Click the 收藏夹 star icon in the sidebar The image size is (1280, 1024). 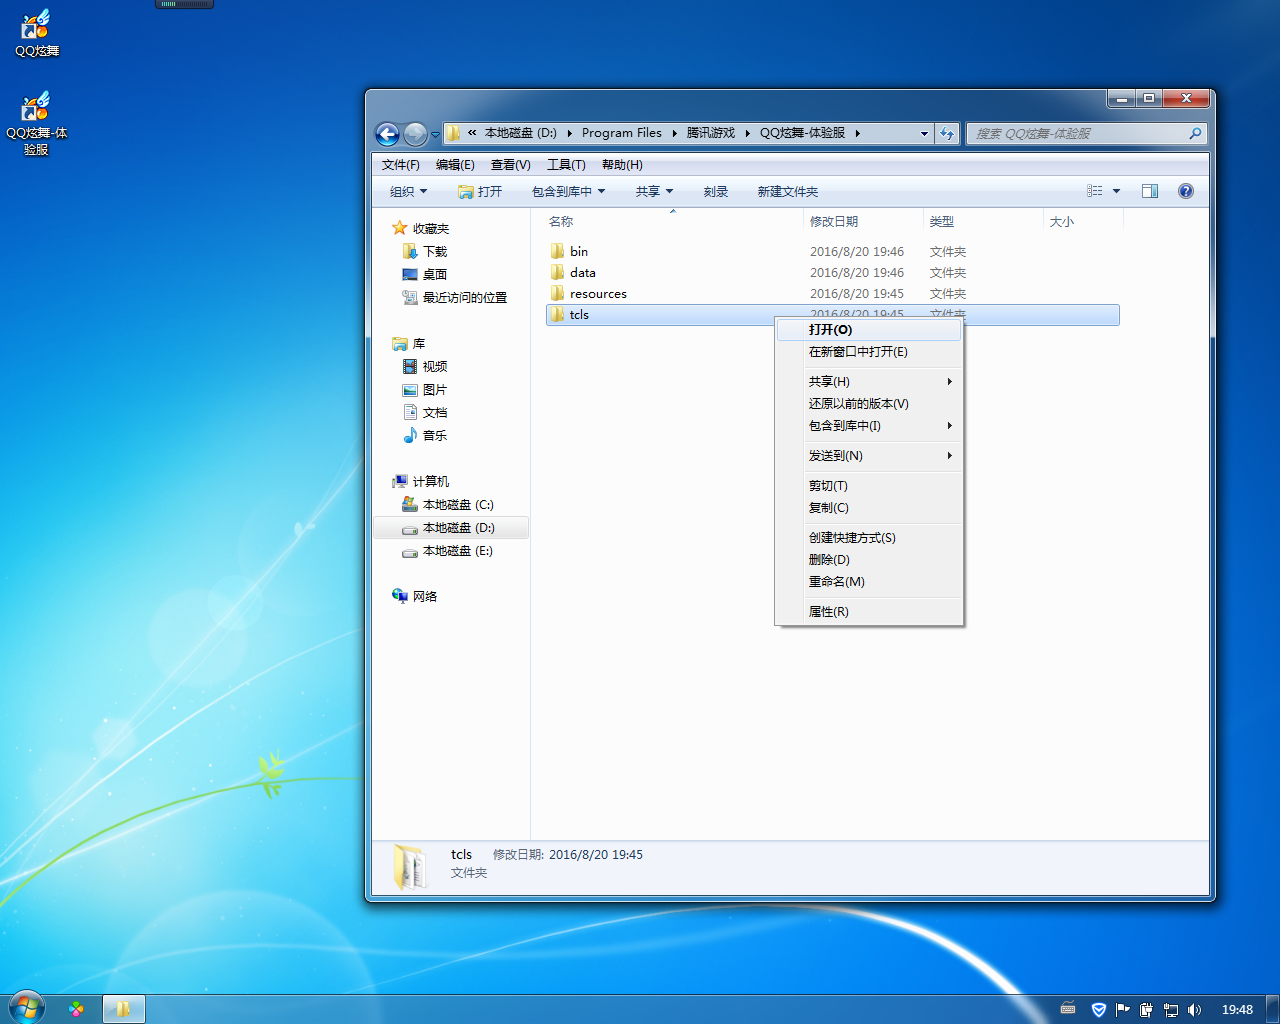[x=400, y=228]
